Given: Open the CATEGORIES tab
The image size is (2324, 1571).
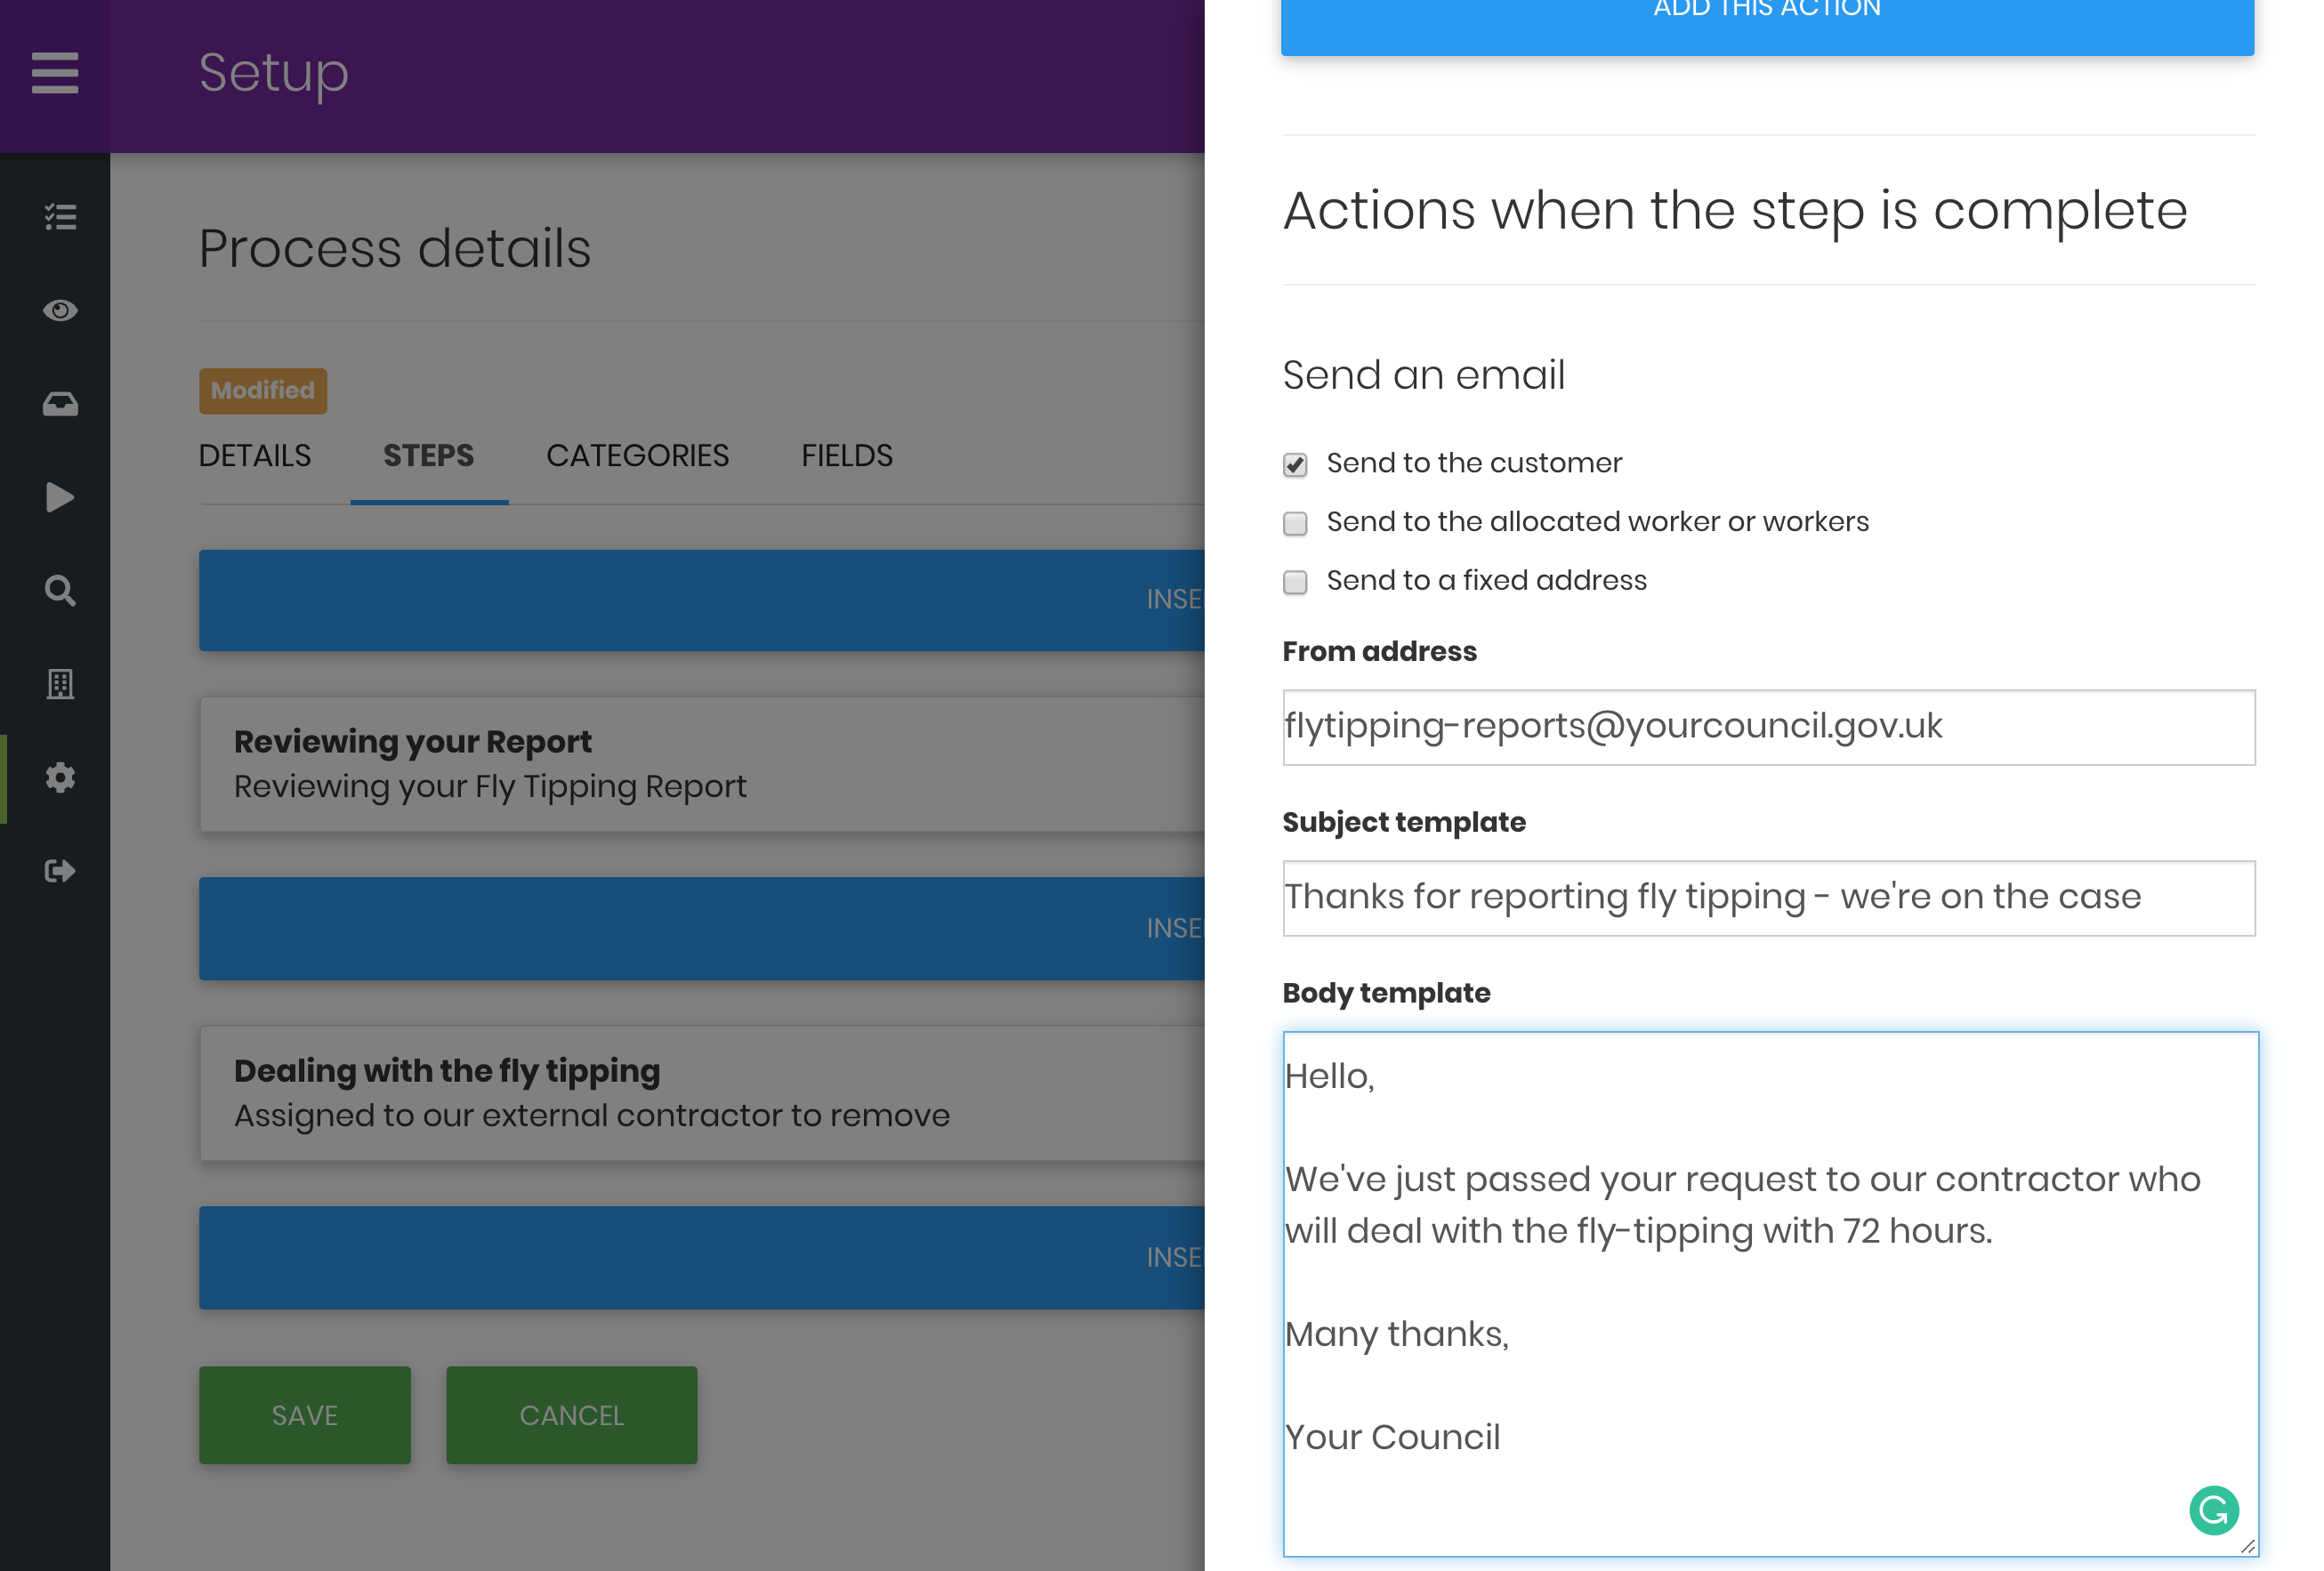Looking at the screenshot, I should pos(637,456).
